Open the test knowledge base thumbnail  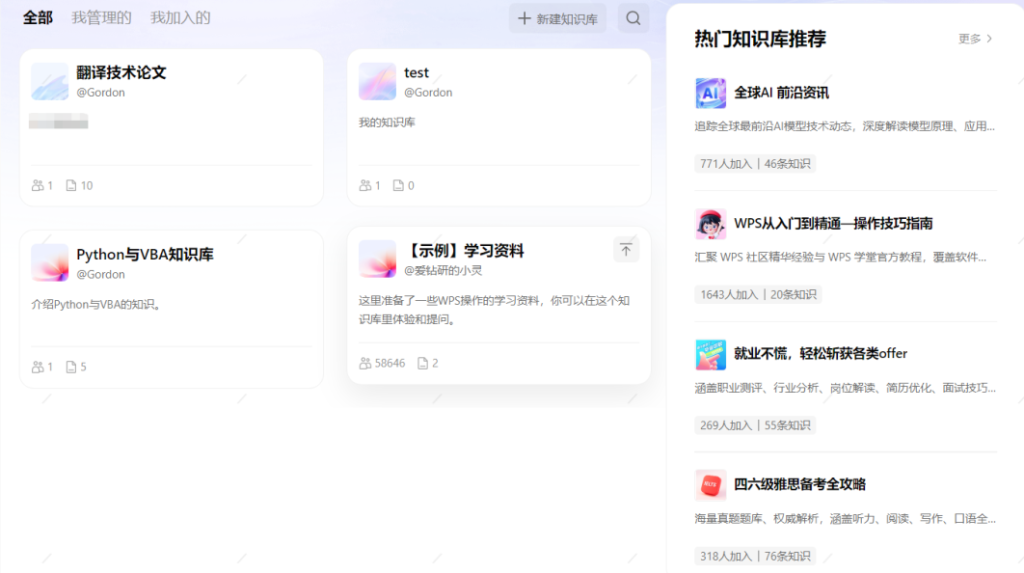[377, 82]
